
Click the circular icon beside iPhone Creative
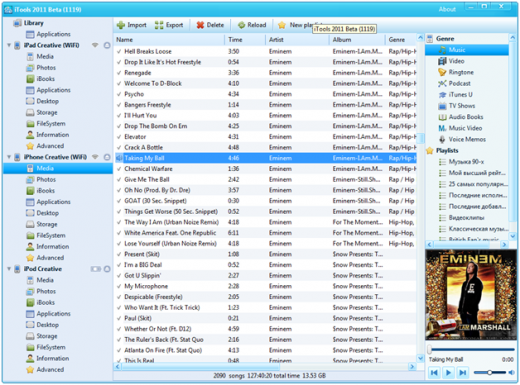107,157
